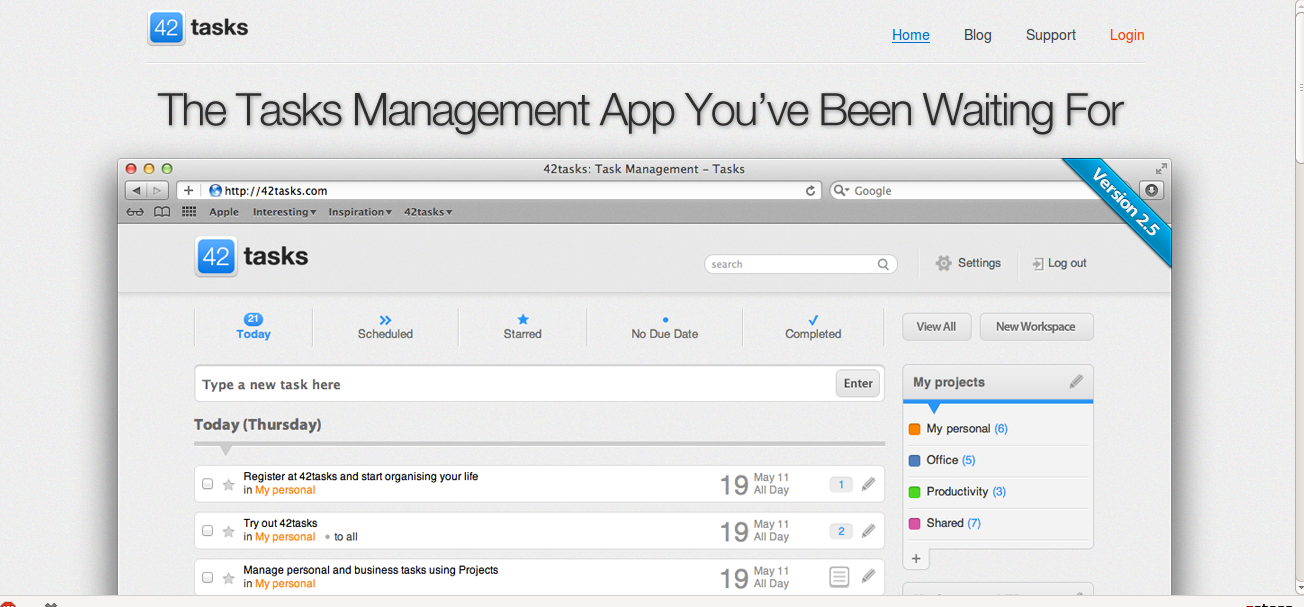This screenshot has width=1304, height=607.
Task: Click the orange My personal project swatch
Action: click(914, 429)
